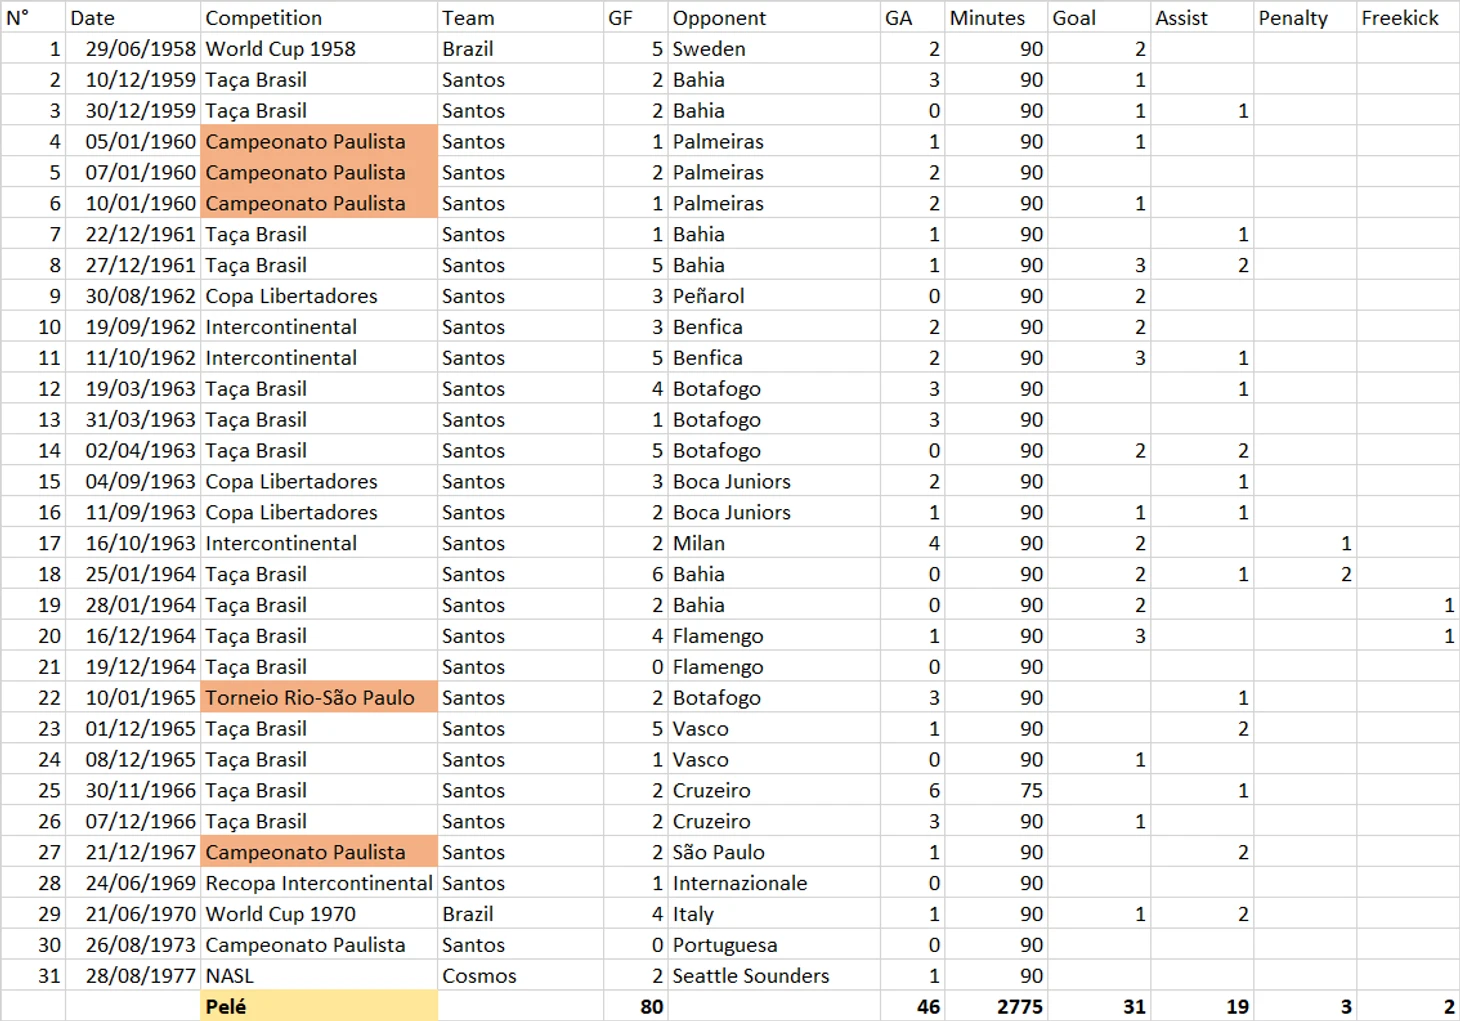Click the total minutes 2775 cell
This screenshot has width=1460, height=1021.
pos(996,1006)
